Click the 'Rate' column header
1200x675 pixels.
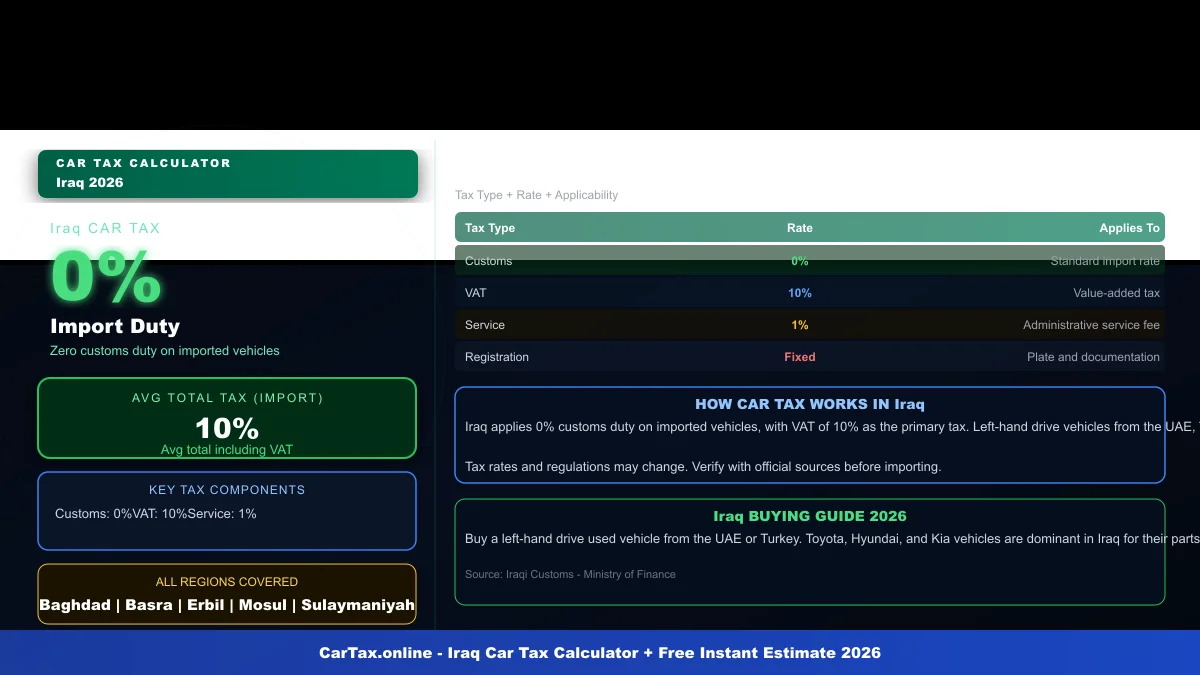(800, 228)
